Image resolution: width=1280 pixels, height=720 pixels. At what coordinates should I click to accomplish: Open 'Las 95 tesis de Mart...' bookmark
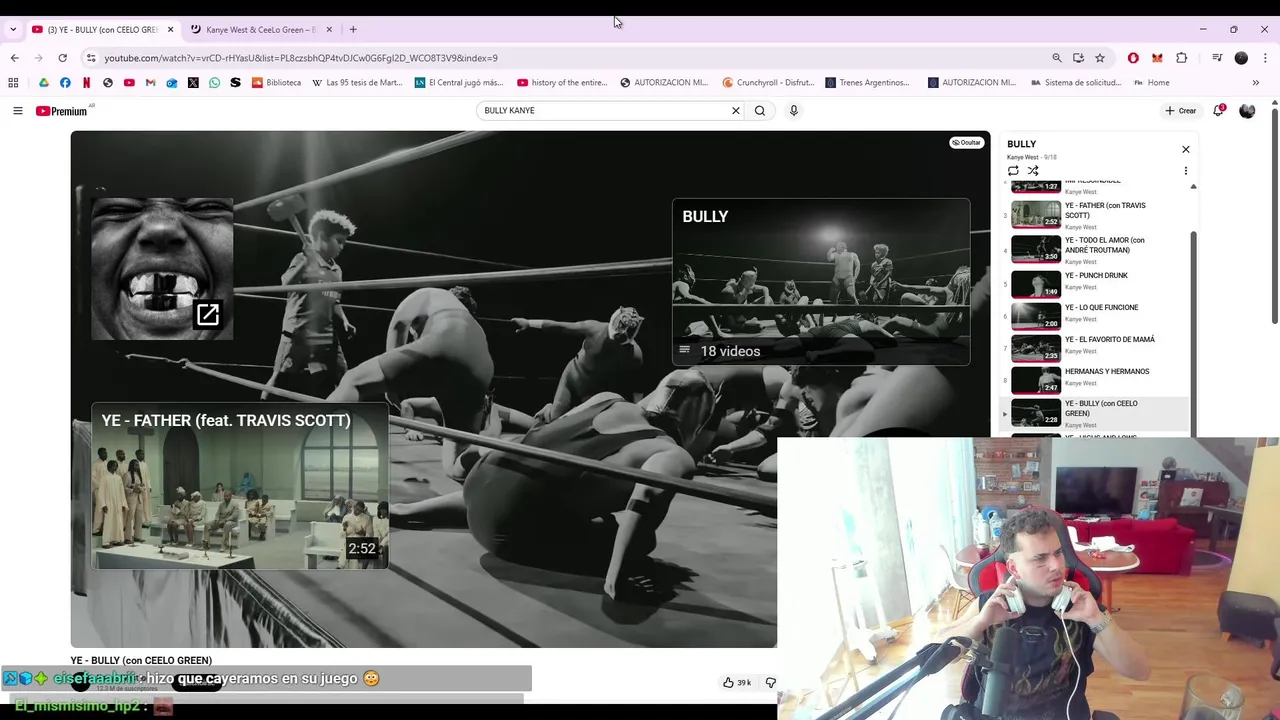coord(357,83)
